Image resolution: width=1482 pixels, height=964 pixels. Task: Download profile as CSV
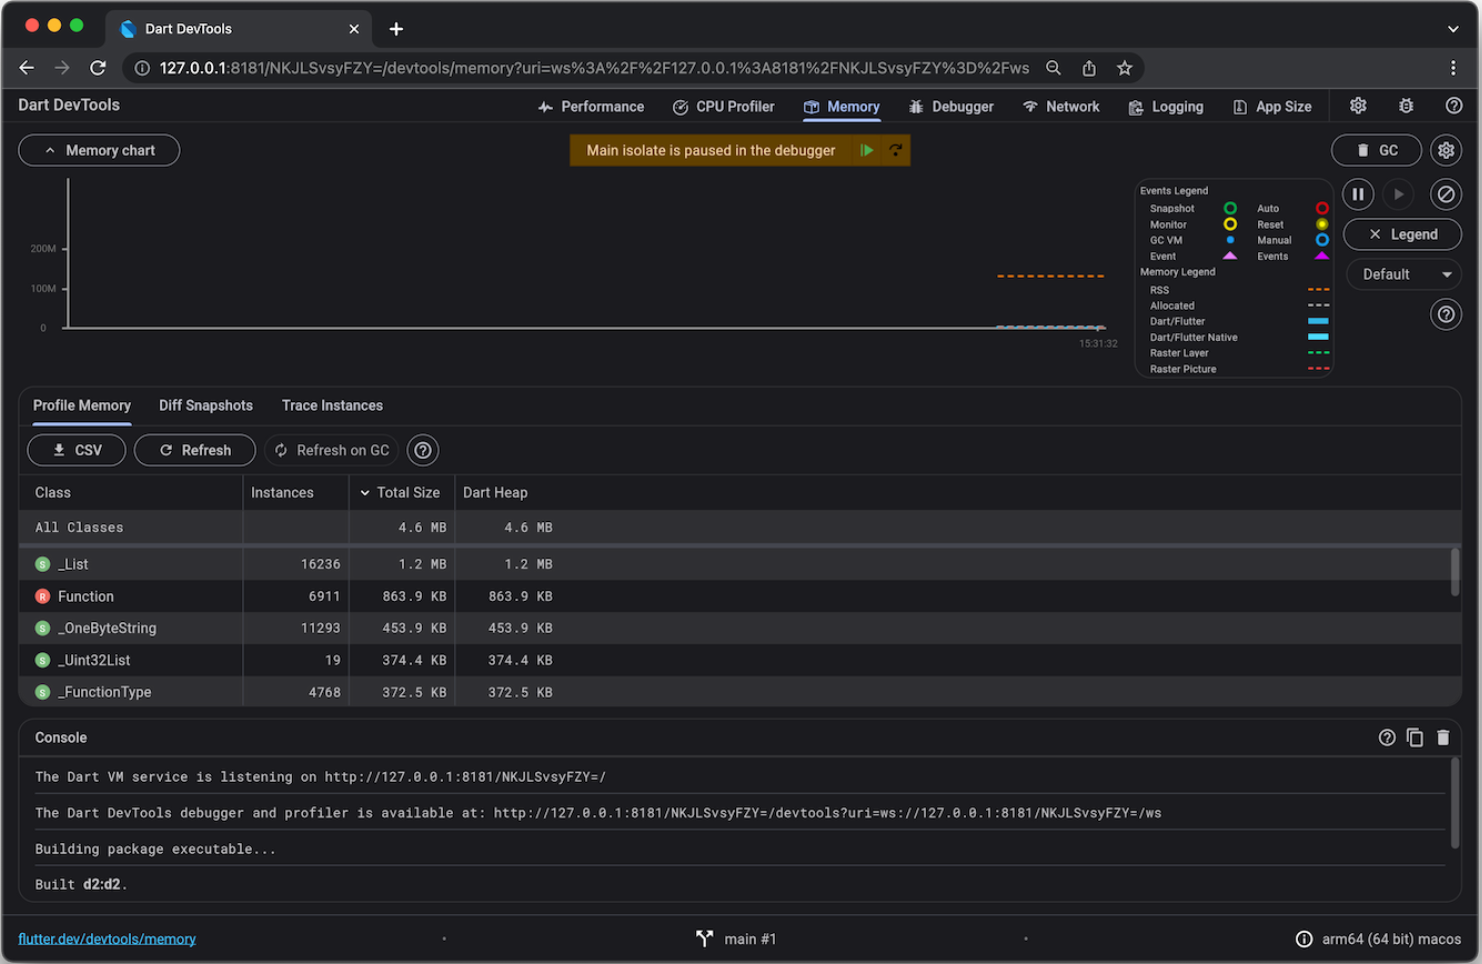coord(77,450)
